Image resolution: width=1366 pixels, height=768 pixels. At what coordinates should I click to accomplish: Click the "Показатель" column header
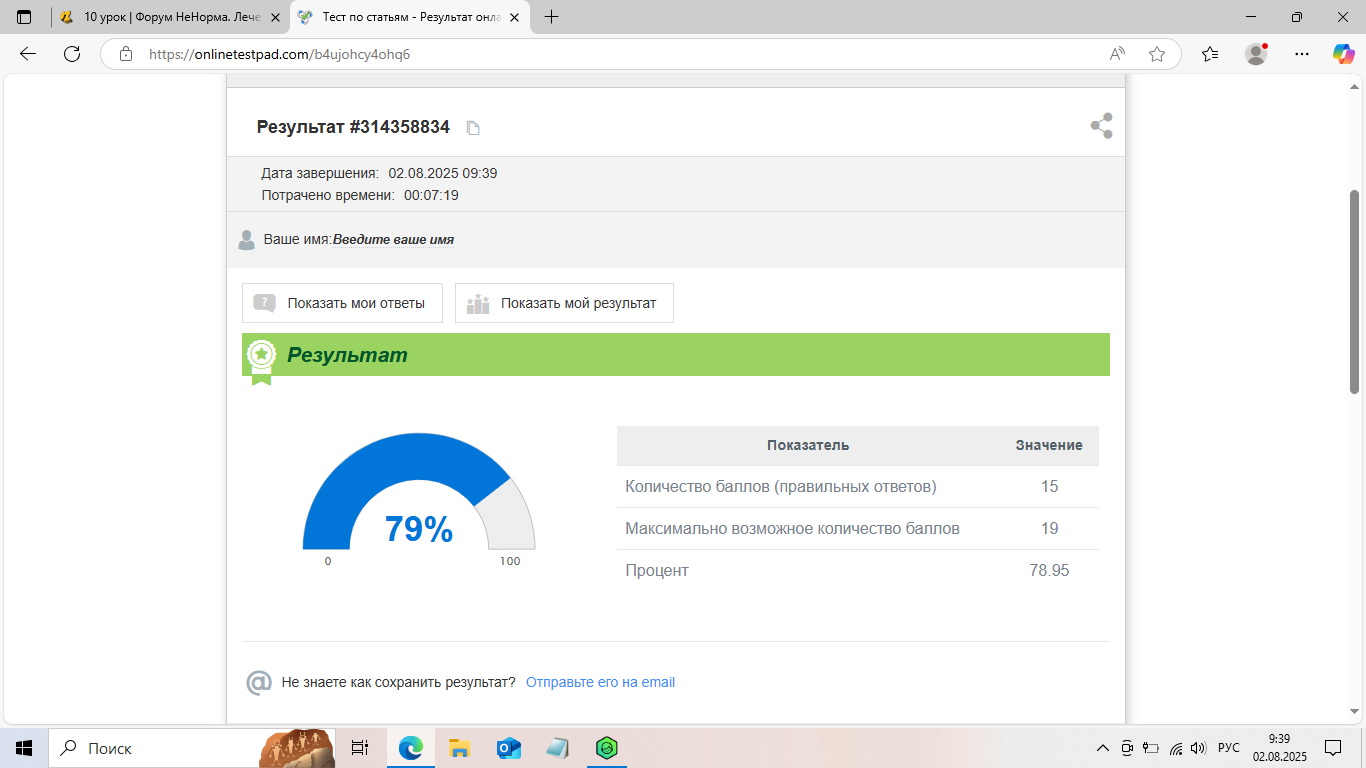click(x=808, y=445)
